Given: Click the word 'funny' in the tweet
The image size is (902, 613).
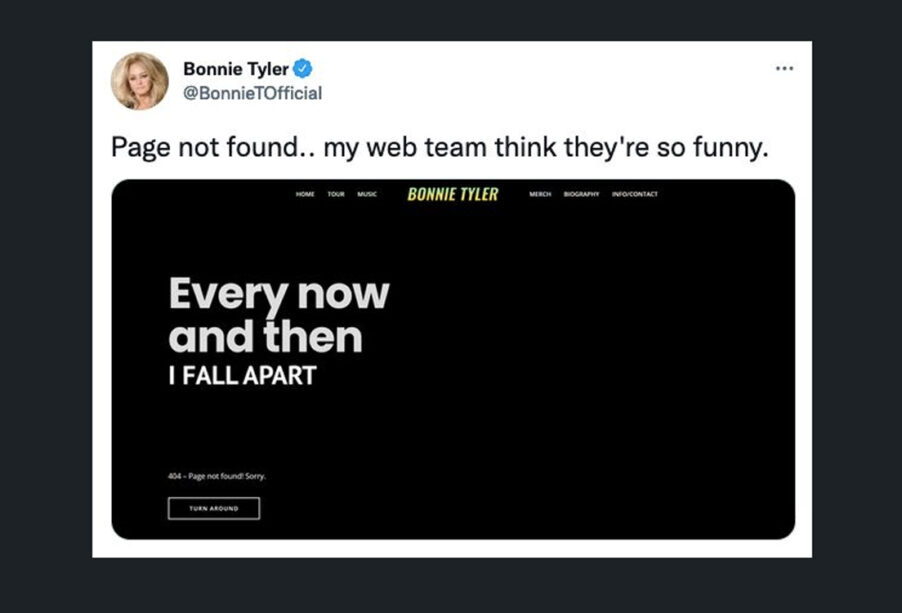Looking at the screenshot, I should pos(727,148).
